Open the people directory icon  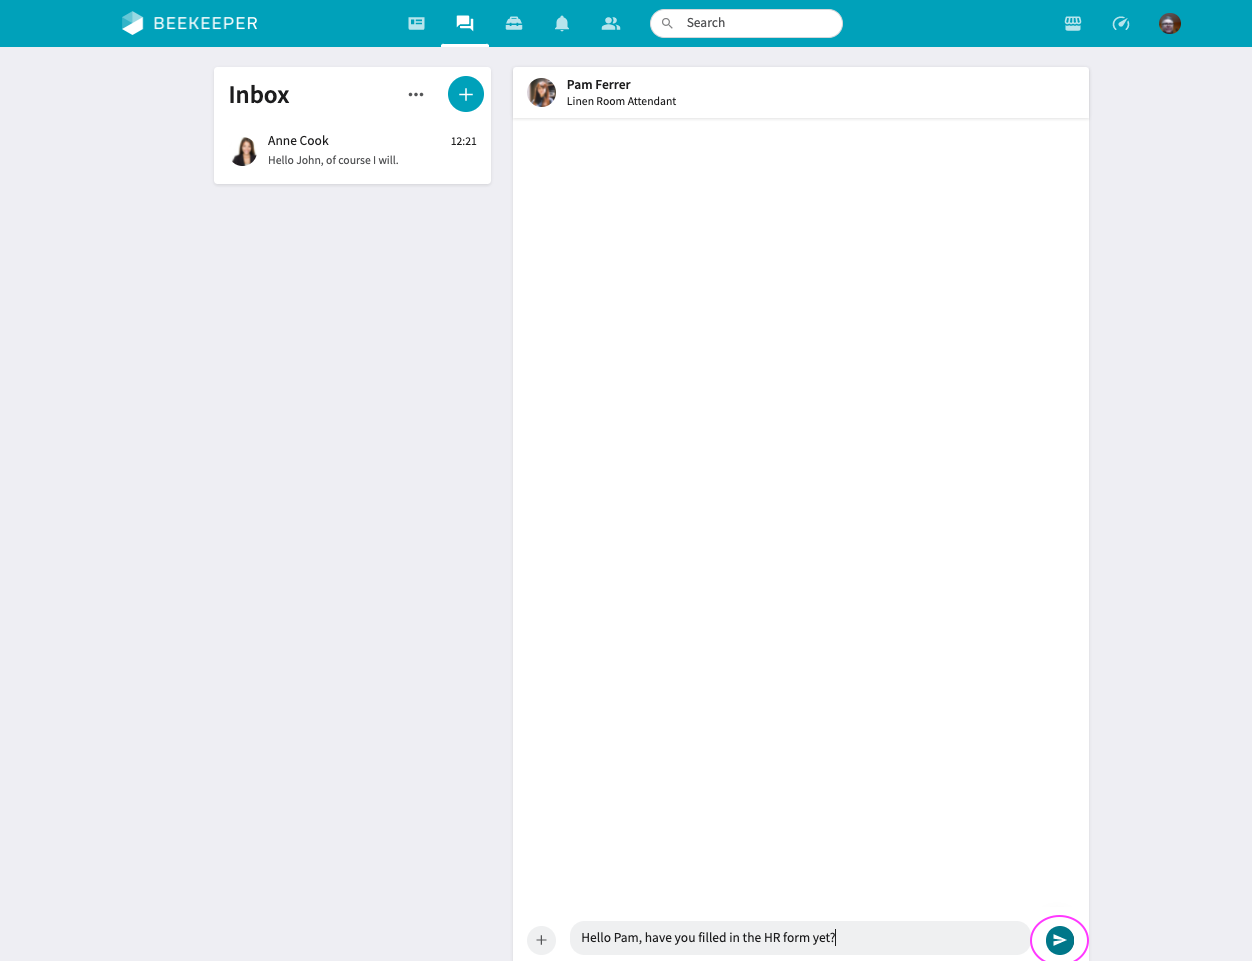point(611,23)
